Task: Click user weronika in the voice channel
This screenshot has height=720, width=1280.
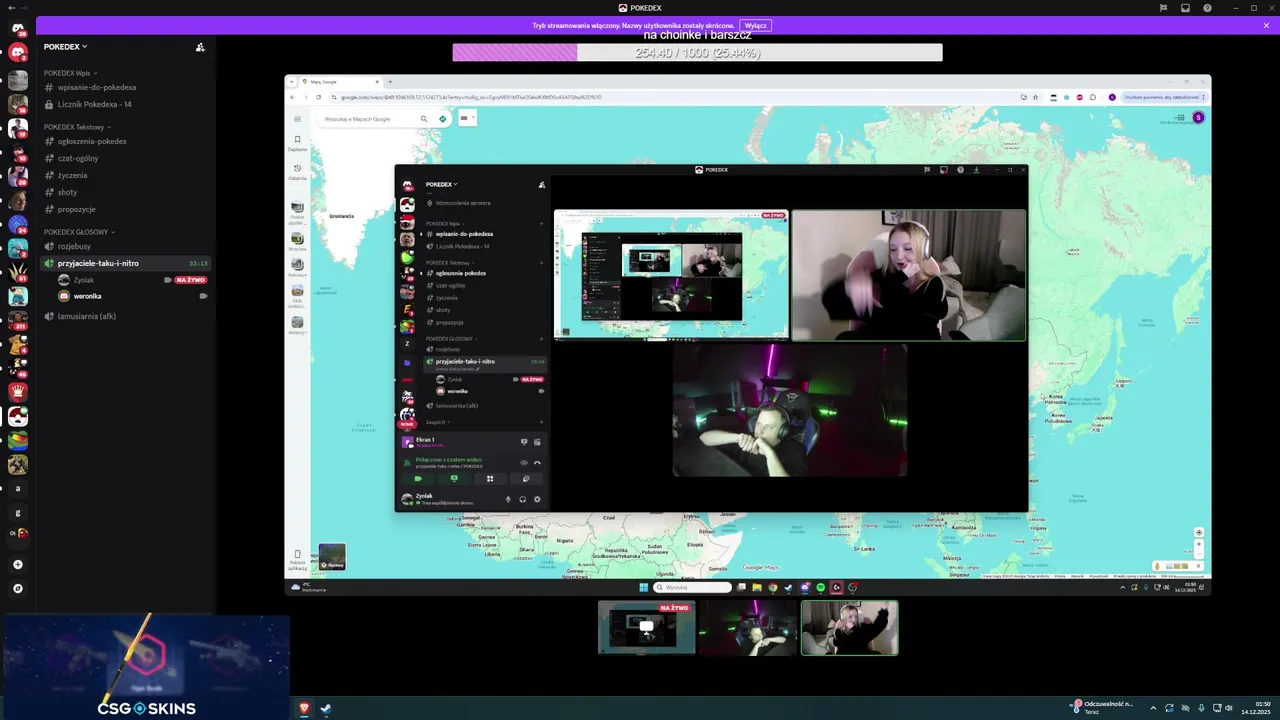Action: (87, 296)
